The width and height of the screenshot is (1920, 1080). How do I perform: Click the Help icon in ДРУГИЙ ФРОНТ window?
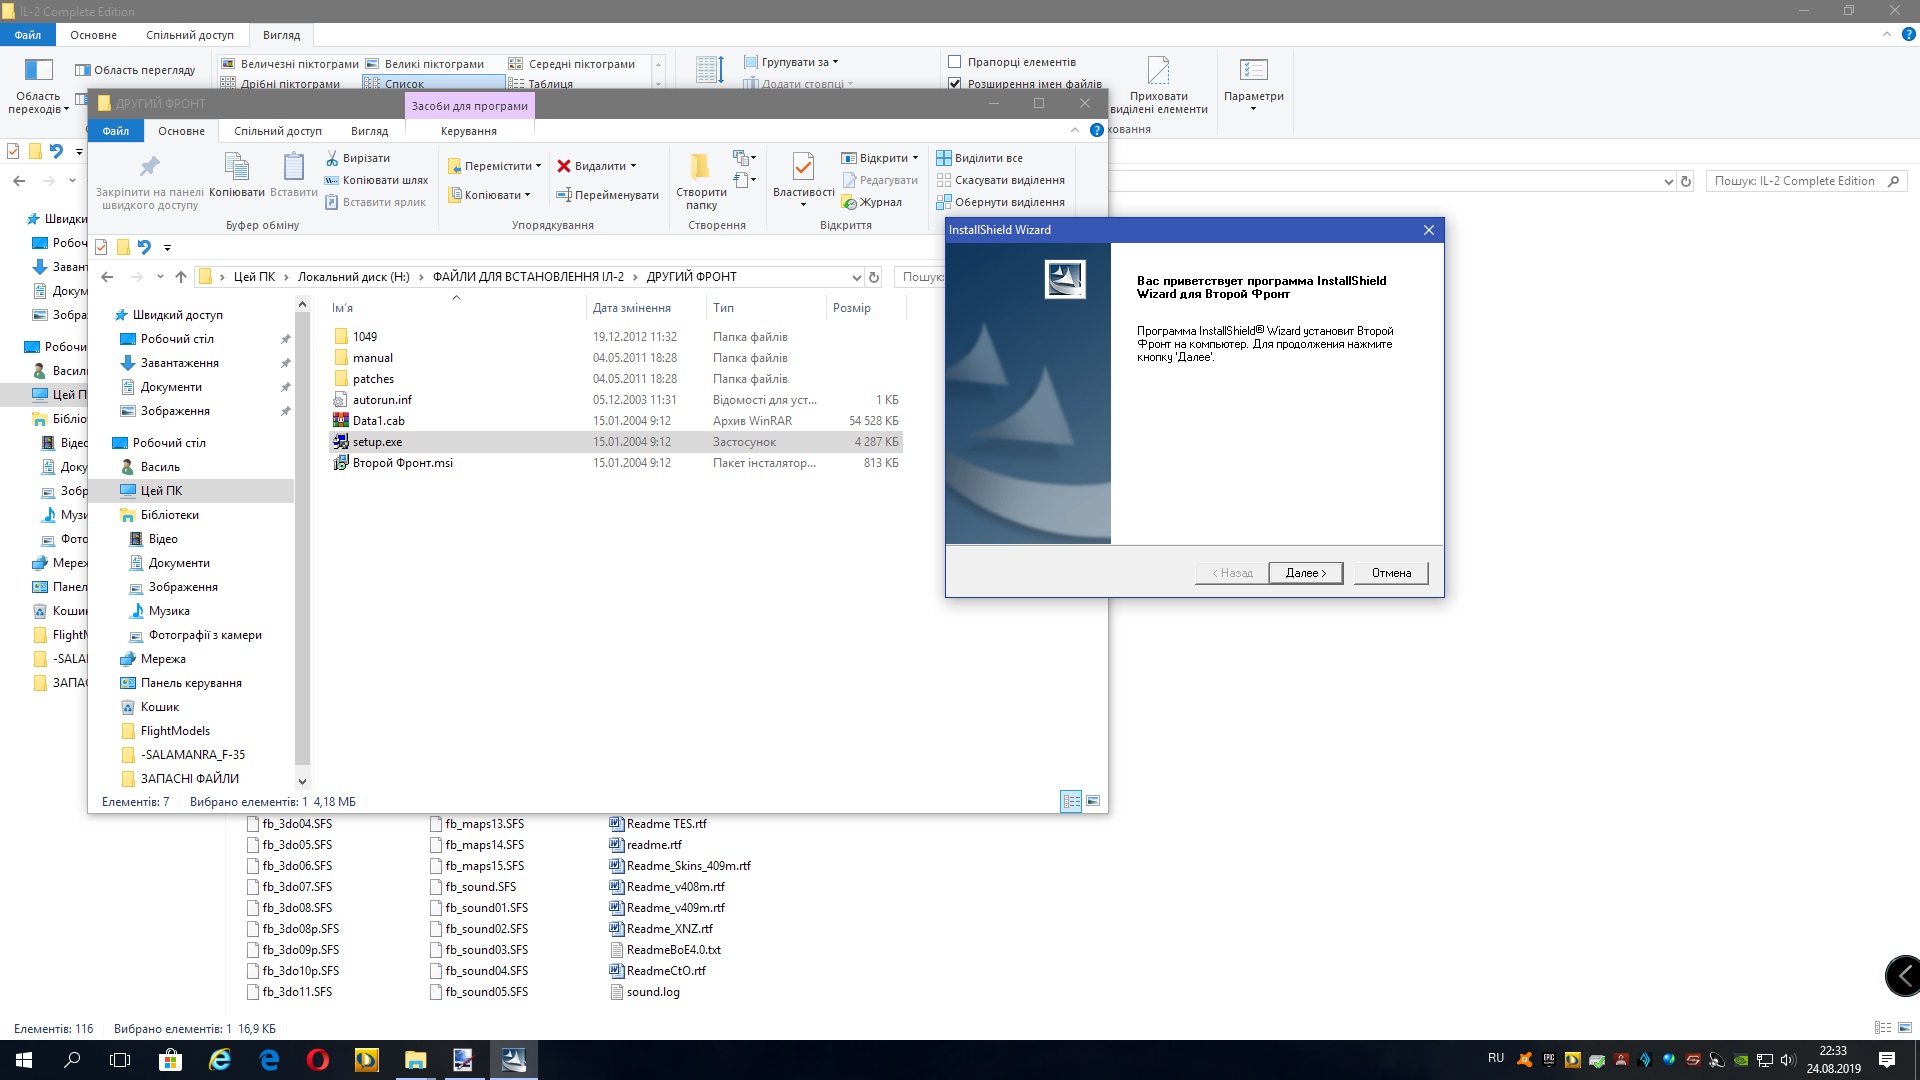click(1097, 130)
